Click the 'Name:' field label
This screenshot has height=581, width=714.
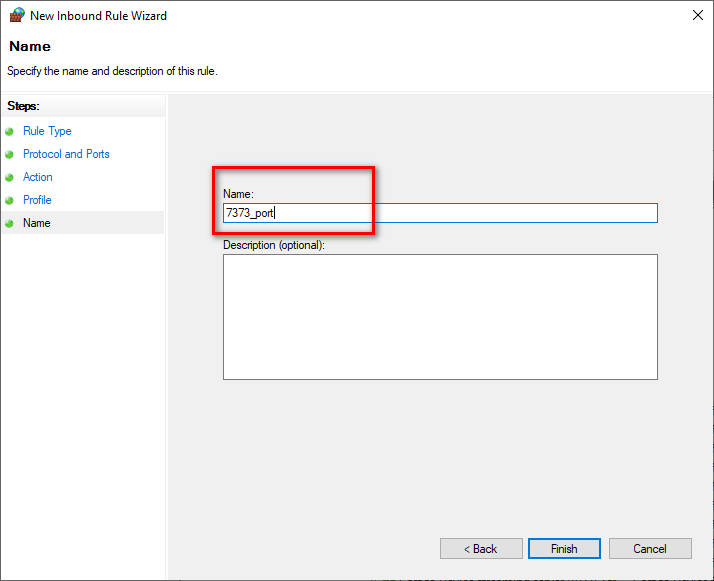[x=238, y=194]
